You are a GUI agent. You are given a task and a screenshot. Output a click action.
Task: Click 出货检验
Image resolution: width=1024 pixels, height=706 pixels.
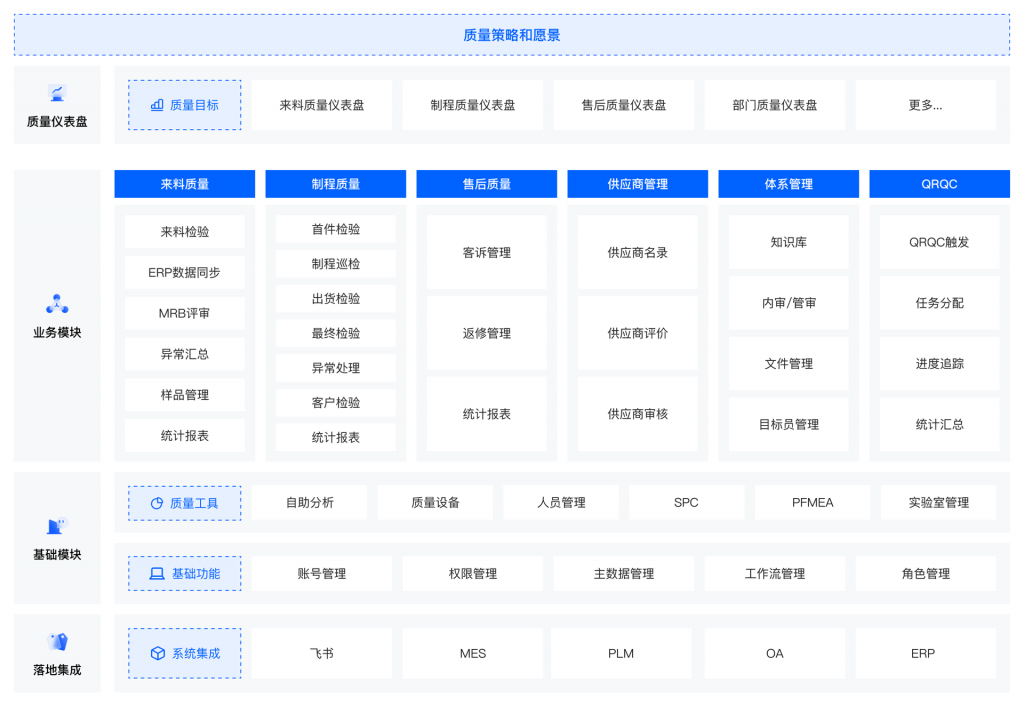336,298
